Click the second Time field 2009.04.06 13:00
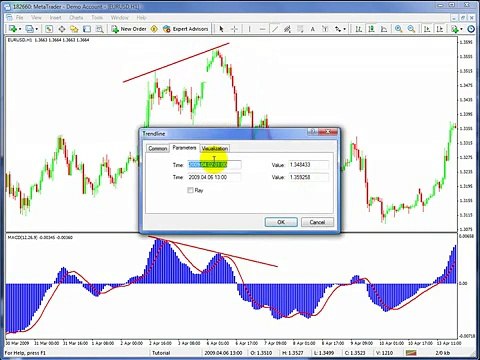 [214, 177]
